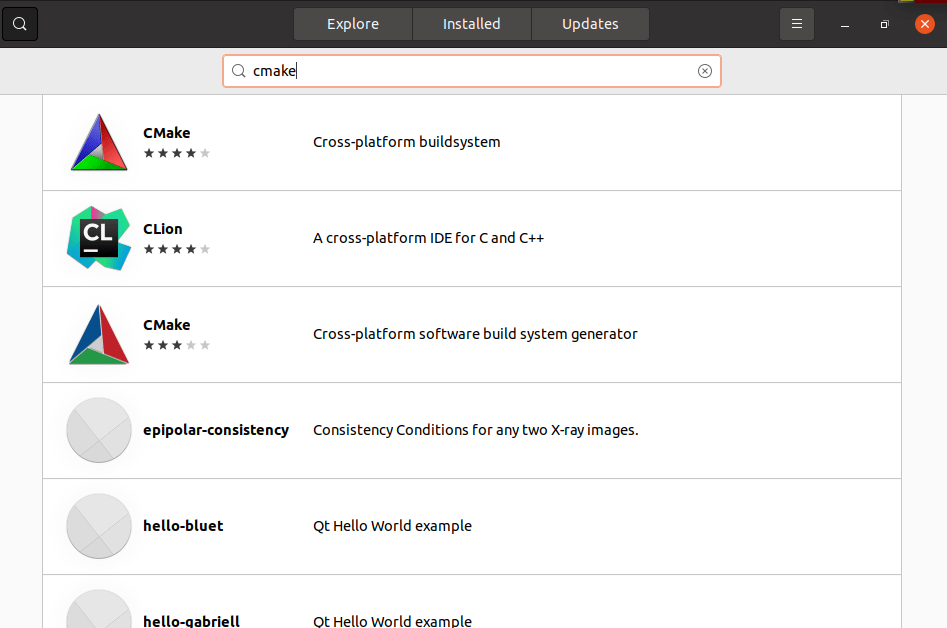Clear the cmake search text
Image resolution: width=947 pixels, height=628 pixels.
[704, 71]
